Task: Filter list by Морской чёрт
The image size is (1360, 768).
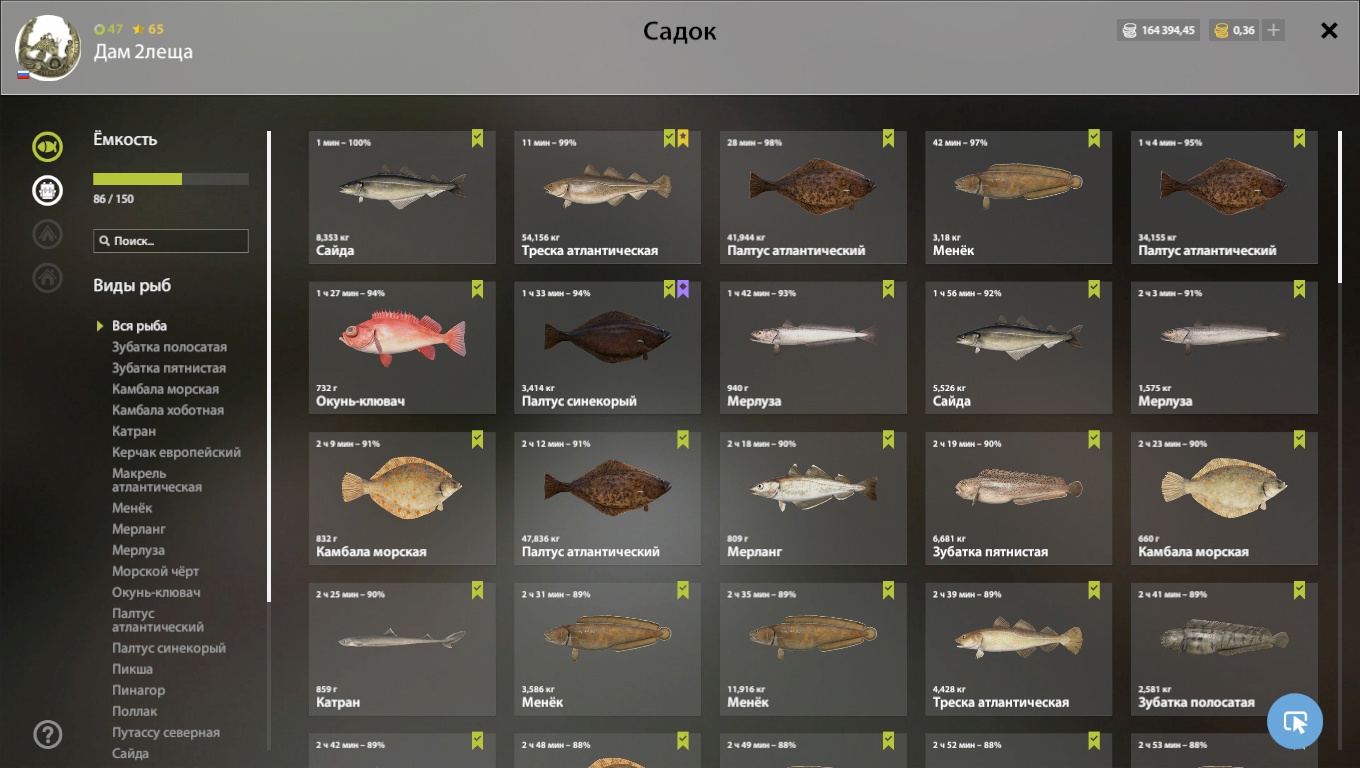Action: point(155,571)
